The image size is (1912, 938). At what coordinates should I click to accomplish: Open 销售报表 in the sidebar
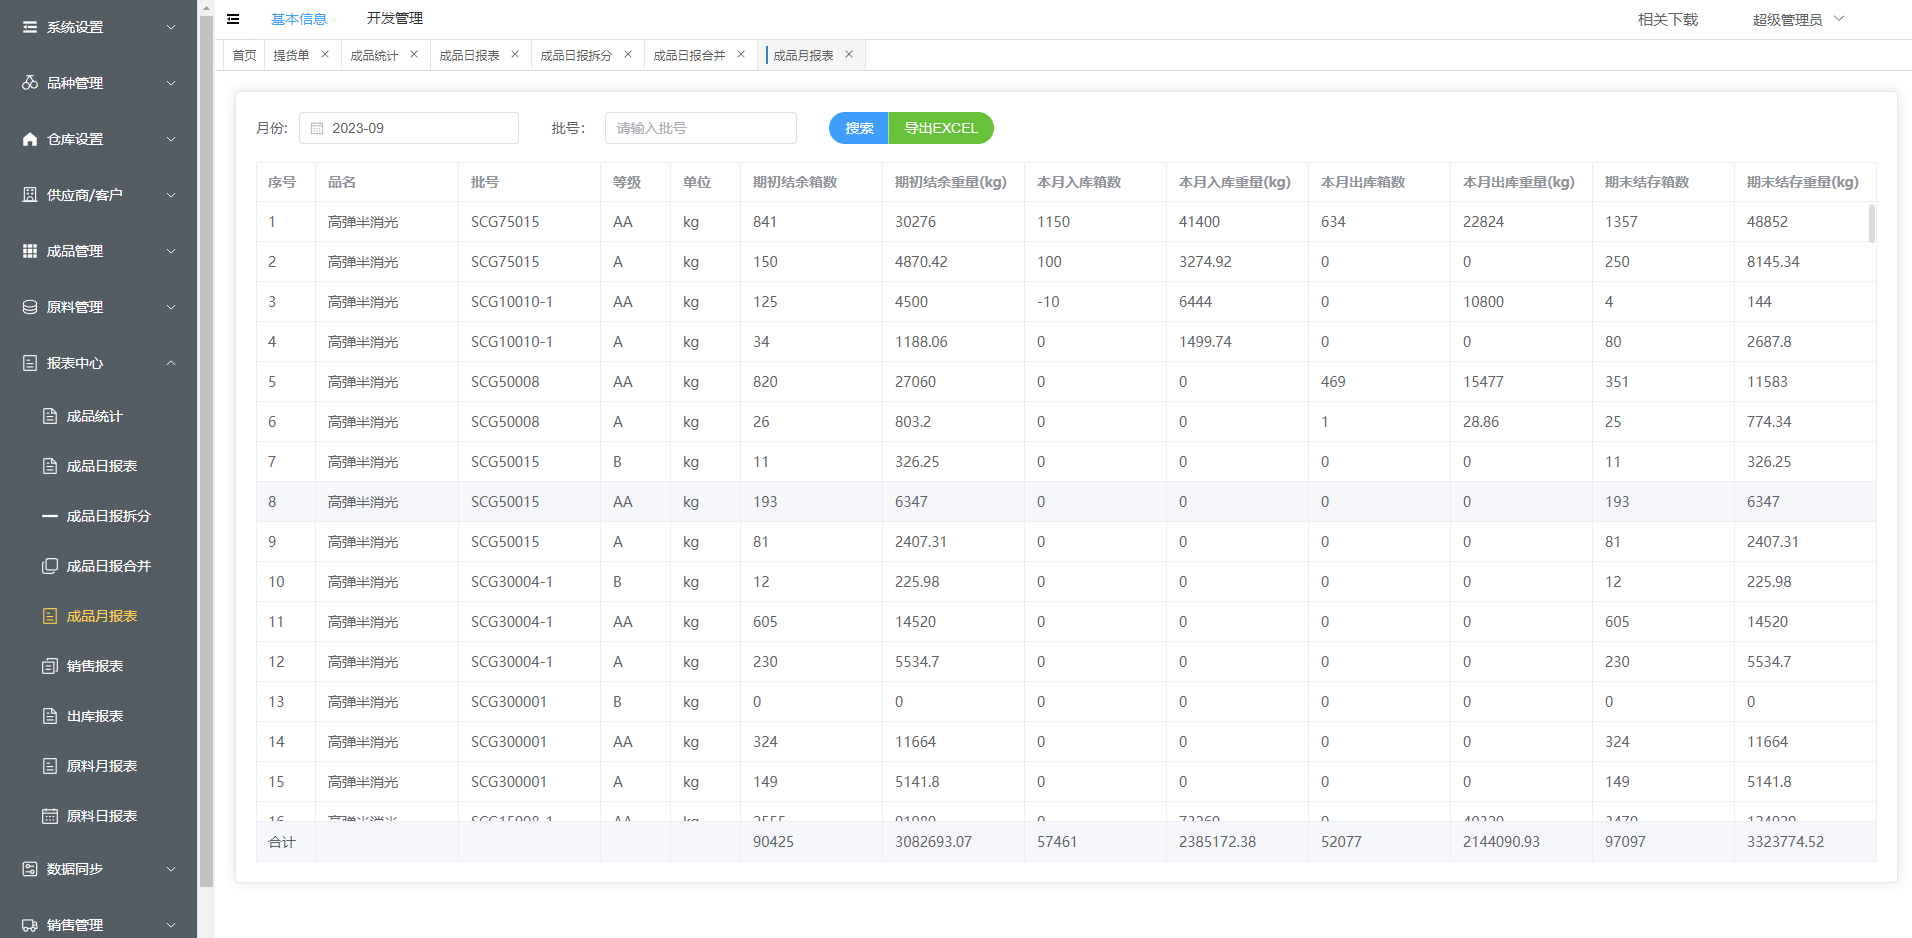tap(95, 666)
